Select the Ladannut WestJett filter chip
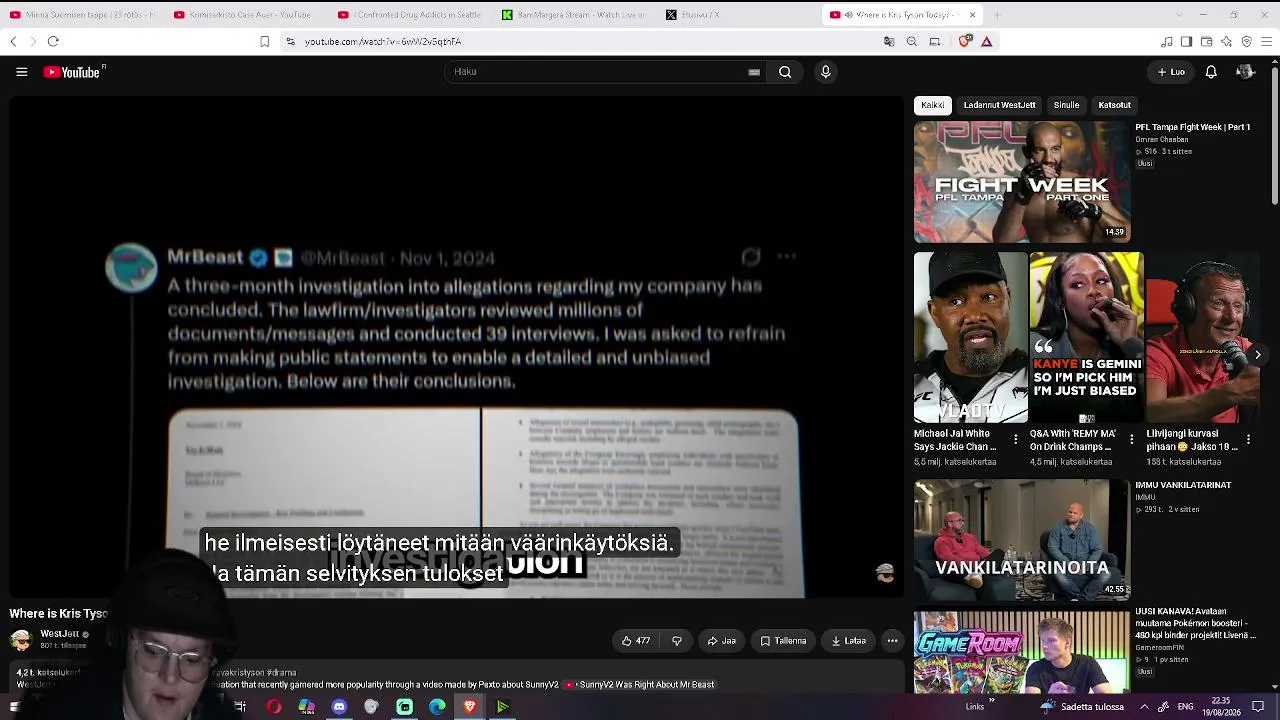Viewport: 1280px width, 720px height. tap(999, 105)
